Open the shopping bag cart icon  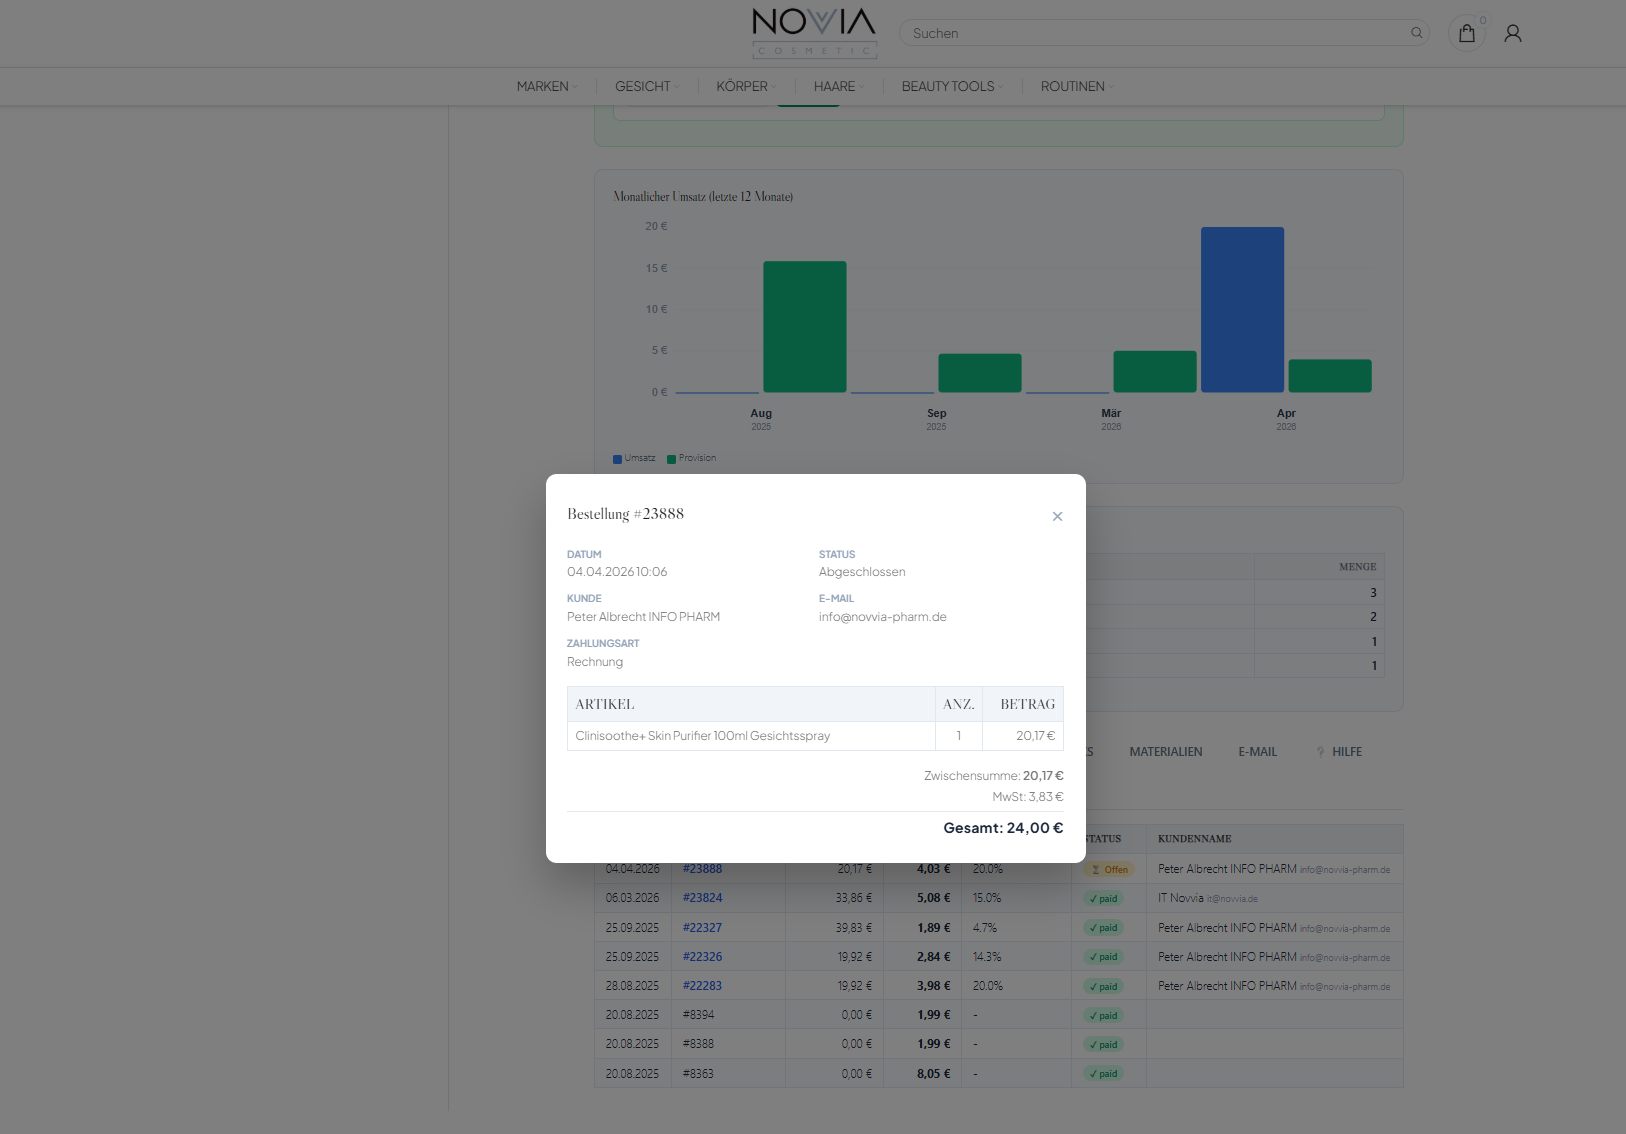click(1466, 34)
